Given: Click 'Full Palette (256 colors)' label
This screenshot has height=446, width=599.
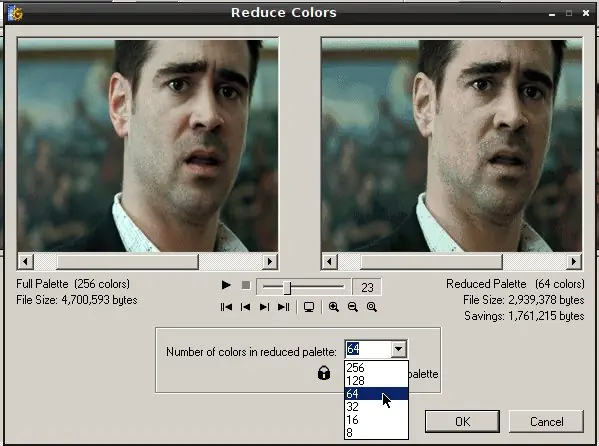Looking at the screenshot, I should [73, 284].
